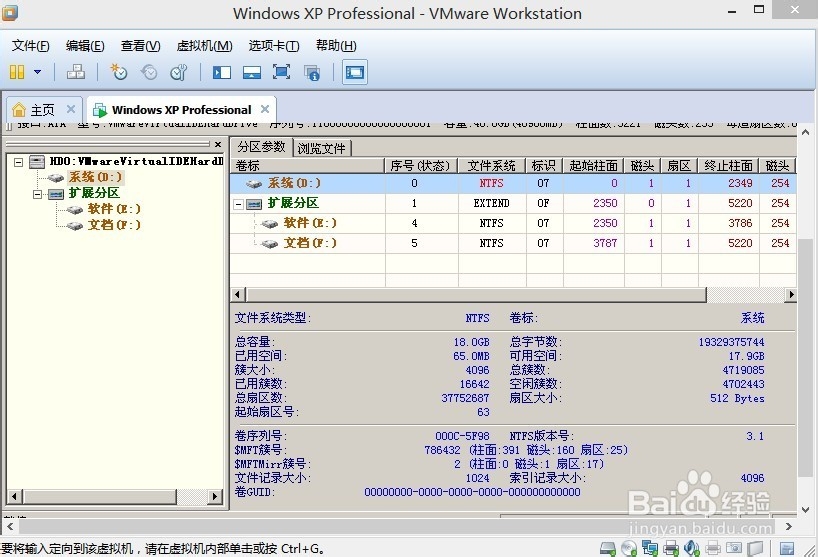Viewport: 818px width, 557px height.
Task: Switch to full screen mode icon
Action: (x=282, y=72)
